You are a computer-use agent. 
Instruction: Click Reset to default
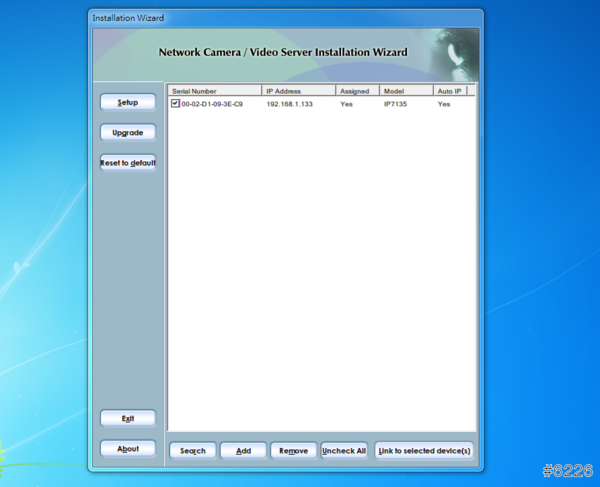tap(128, 163)
